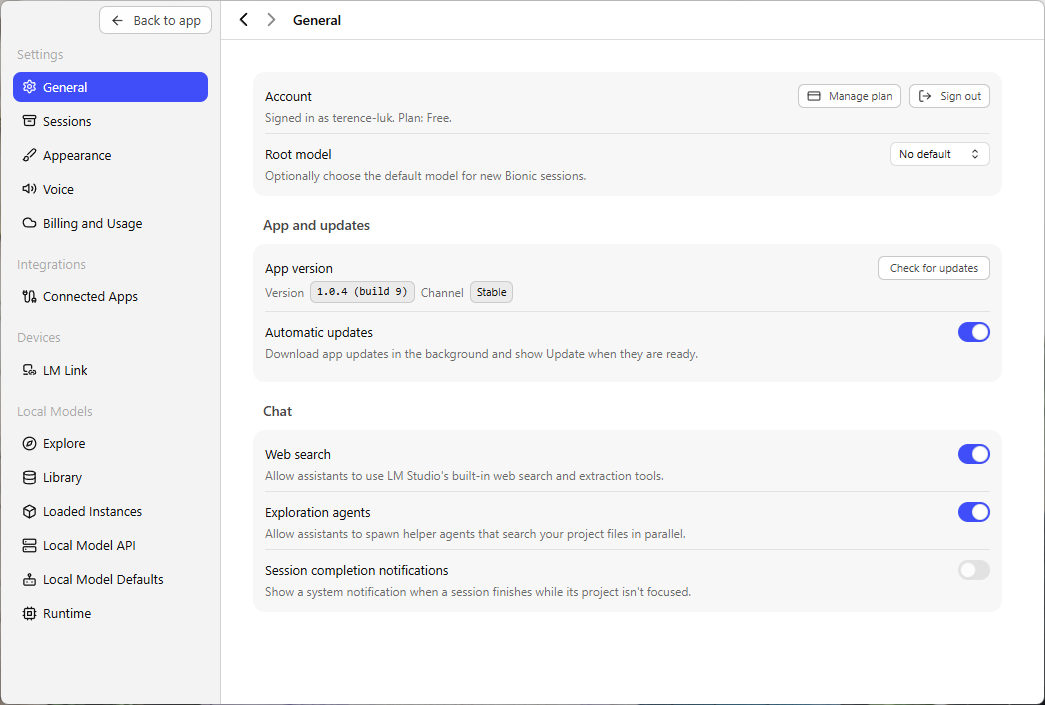Click the 'General' page title in header
This screenshot has height=705, width=1045.
tap(317, 21)
